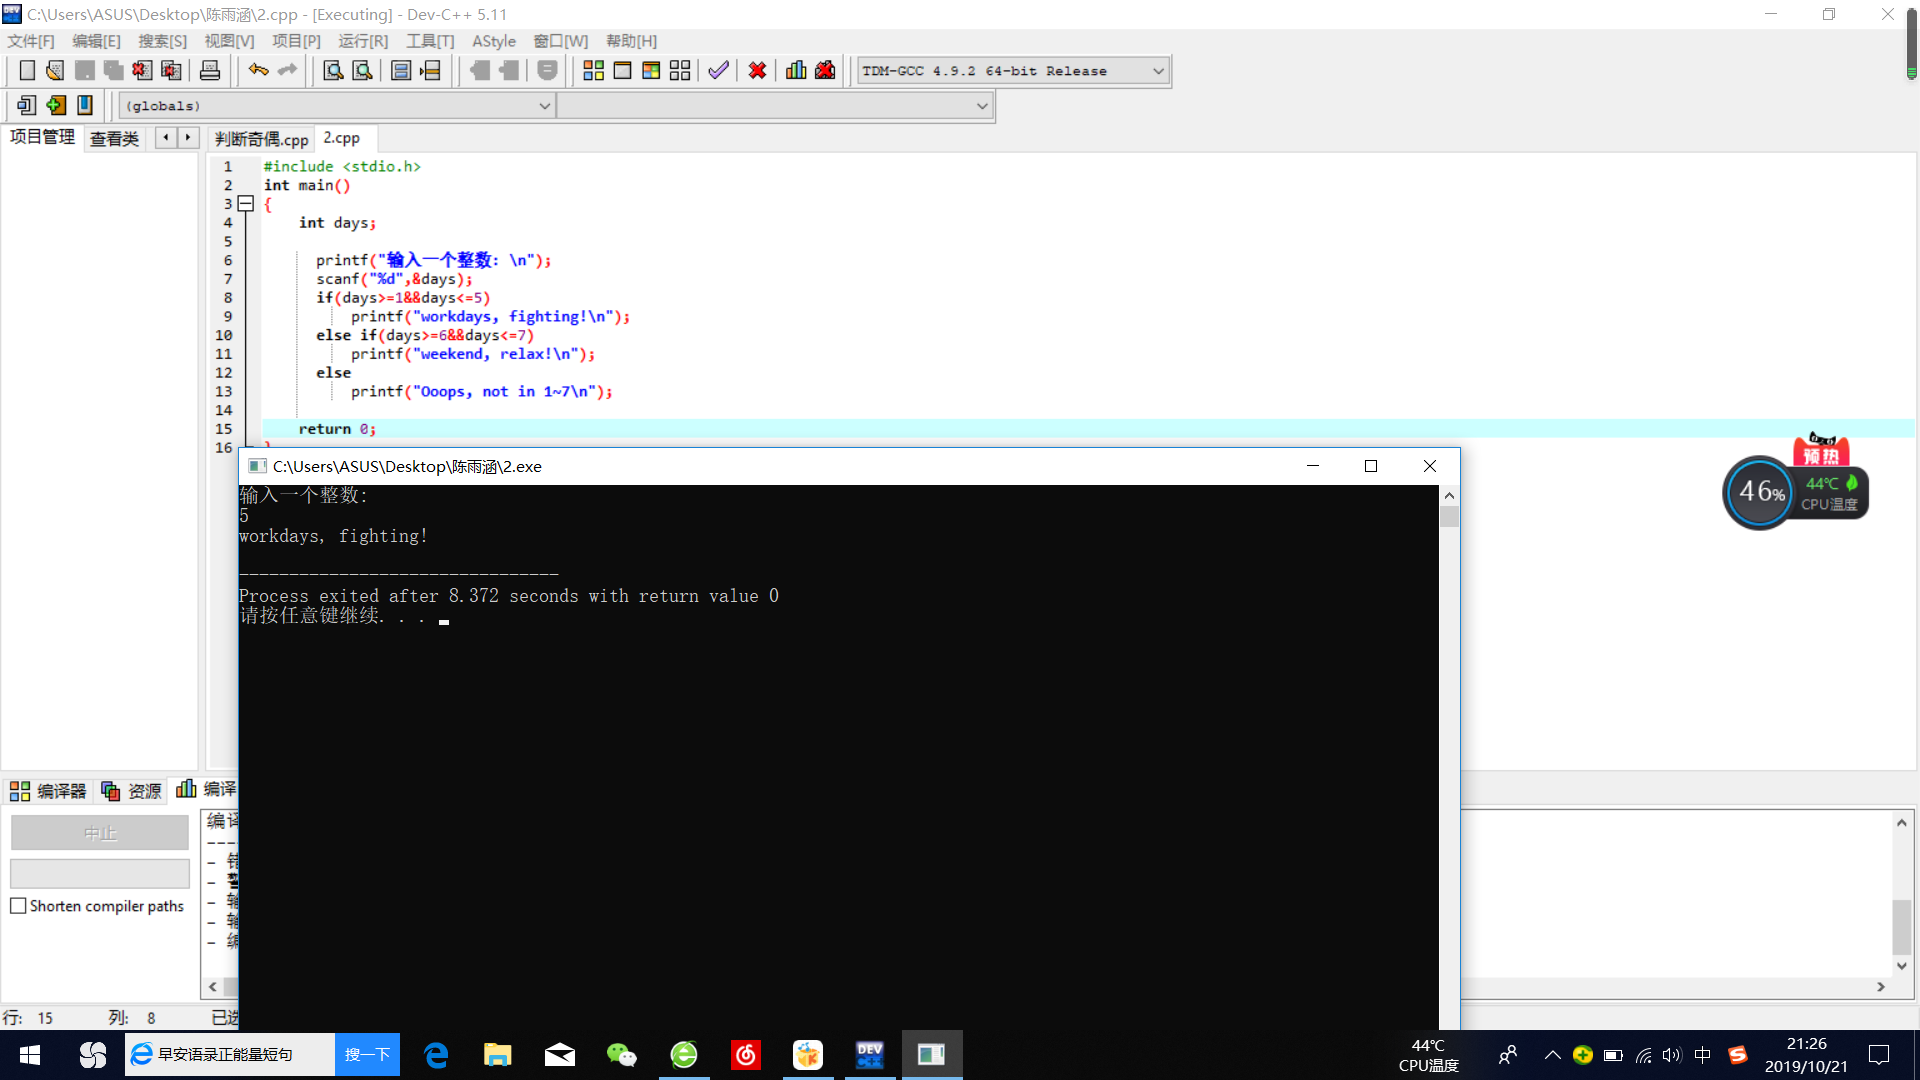Screen dimensions: 1920x1080
Task: Click the console window vertical scrollbar thumb
Action: 1449,517
